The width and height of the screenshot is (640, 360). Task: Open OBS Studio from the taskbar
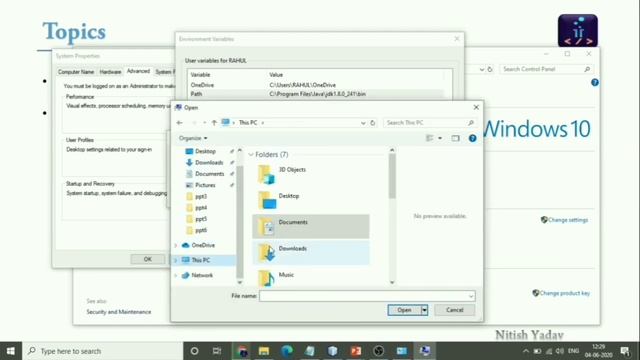click(x=379, y=351)
